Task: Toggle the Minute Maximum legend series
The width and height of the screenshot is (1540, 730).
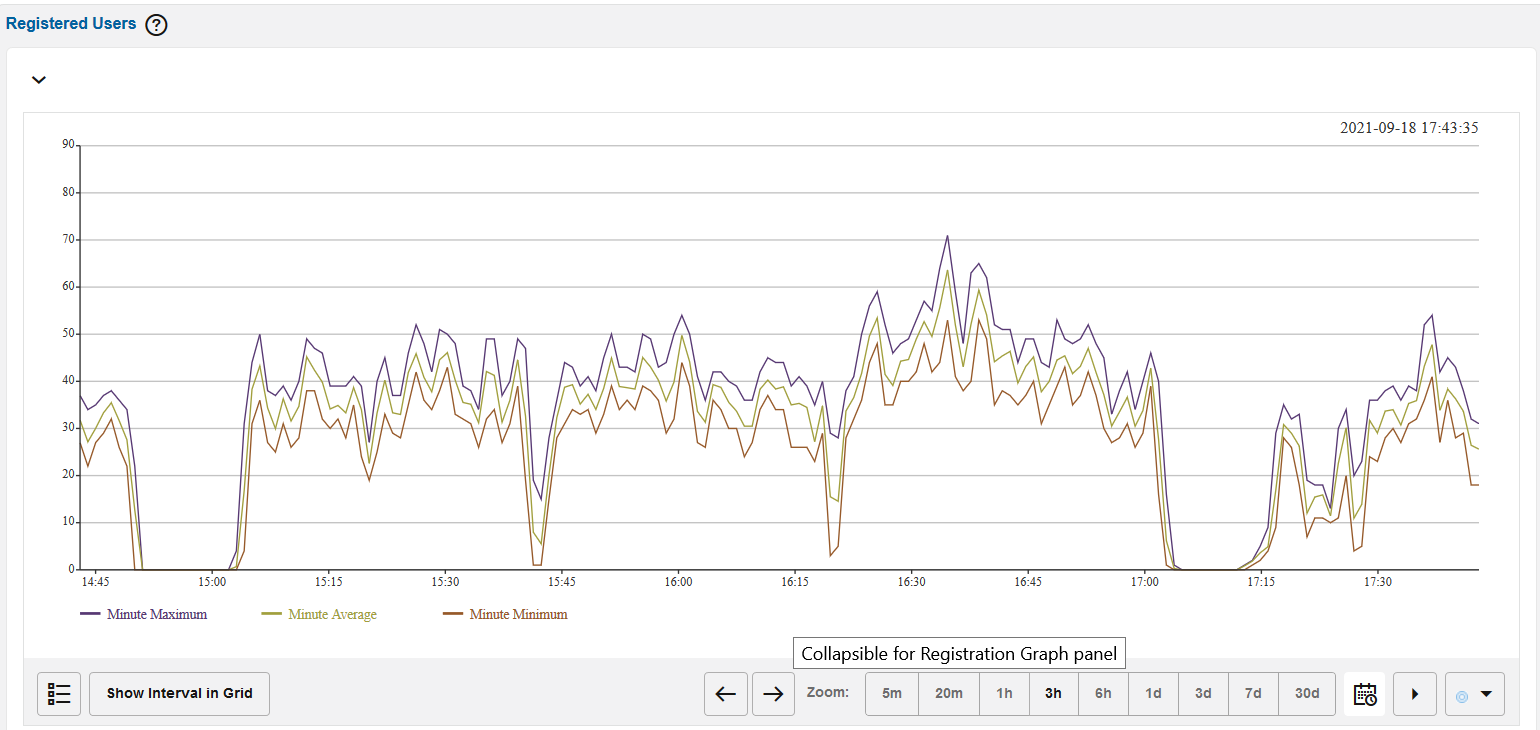Action: pyautogui.click(x=157, y=615)
